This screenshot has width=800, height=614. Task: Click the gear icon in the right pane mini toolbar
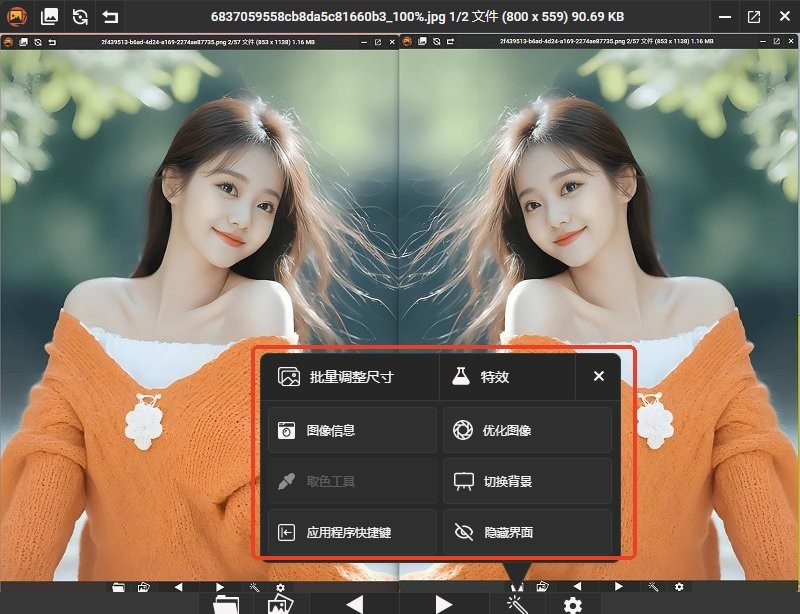tap(680, 587)
